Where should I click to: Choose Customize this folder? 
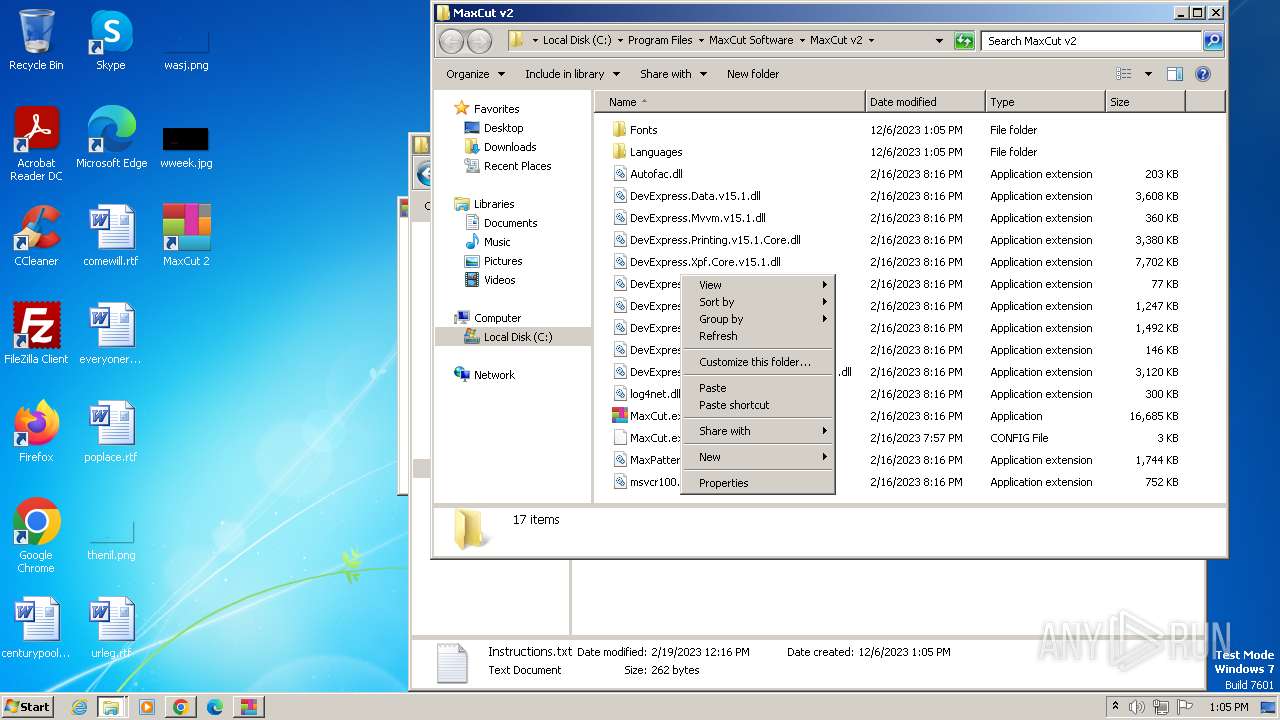pyautogui.click(x=758, y=362)
